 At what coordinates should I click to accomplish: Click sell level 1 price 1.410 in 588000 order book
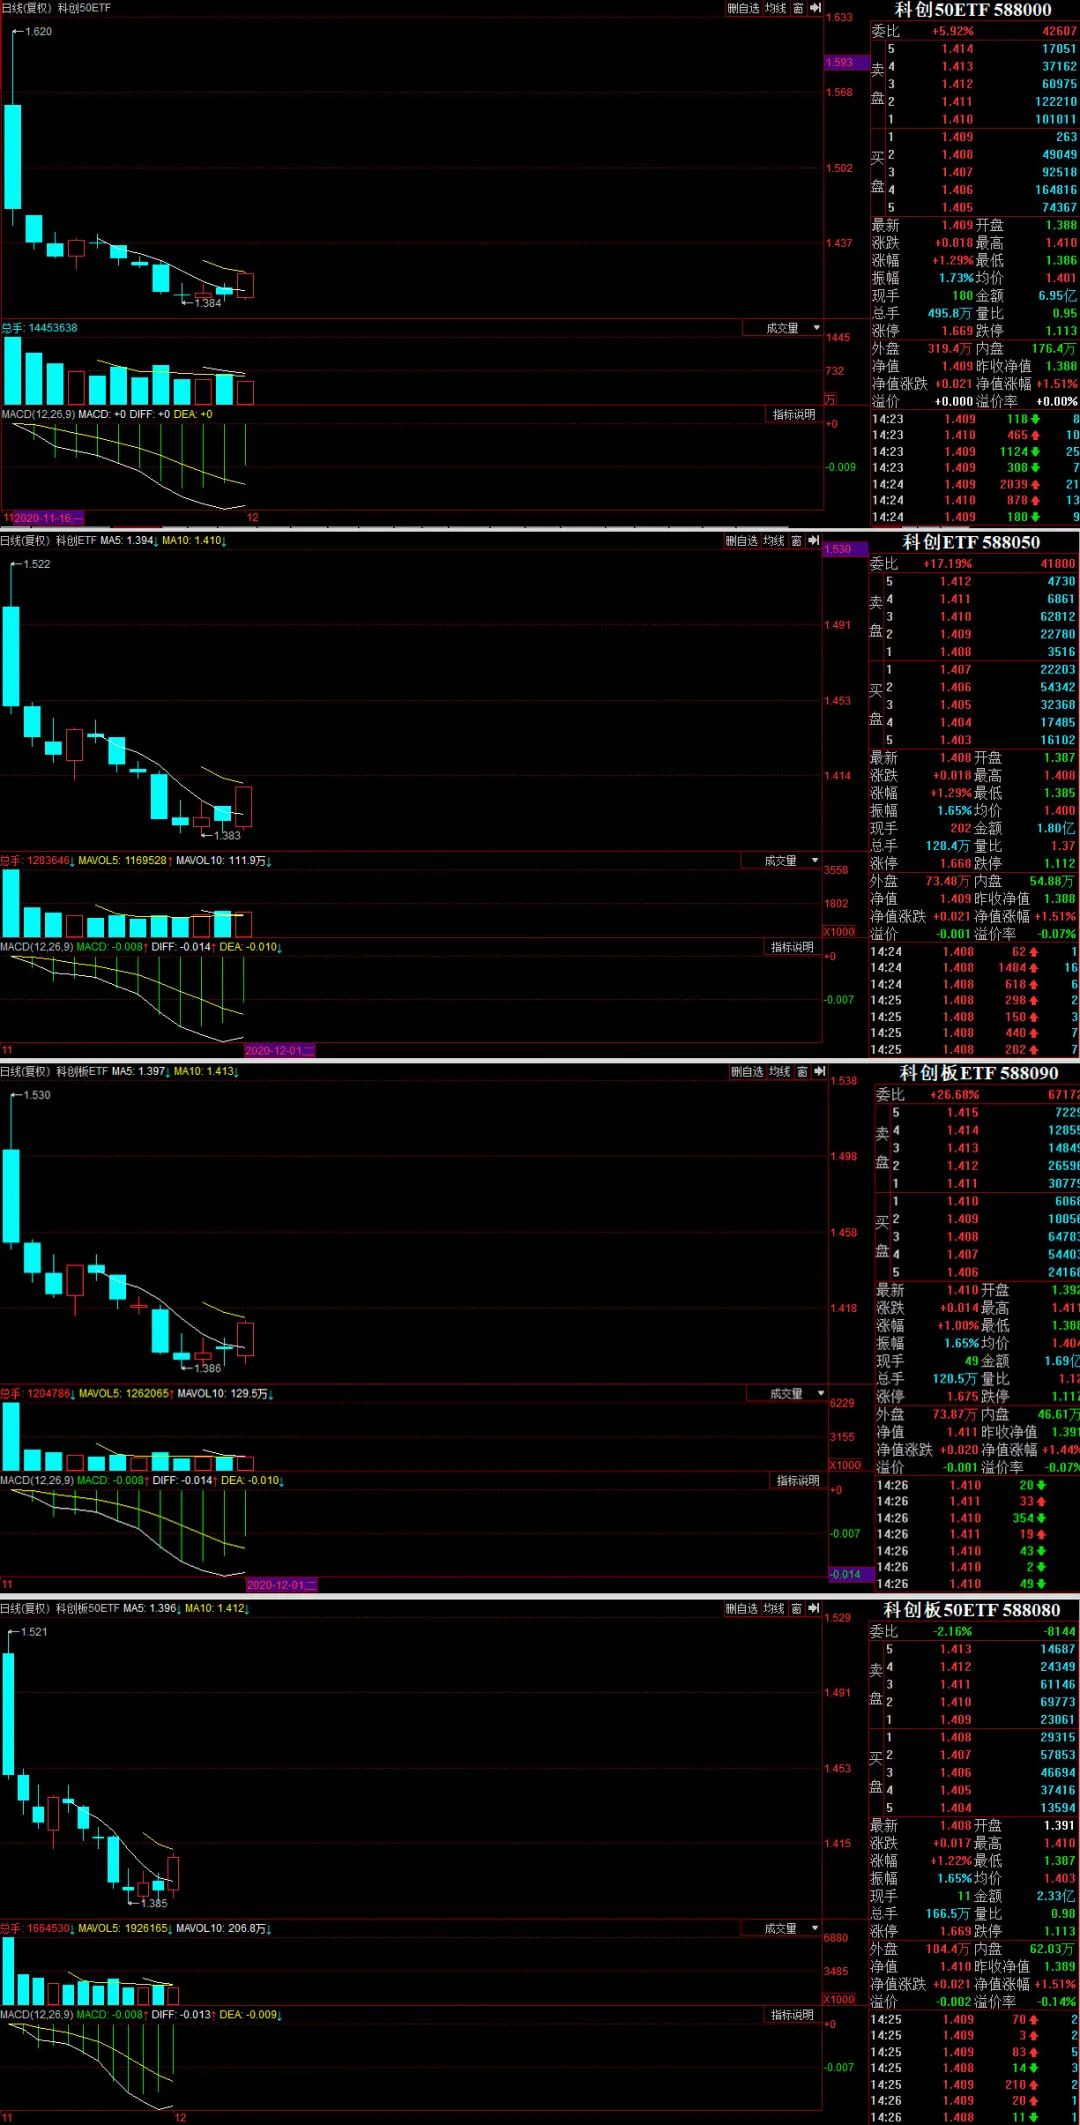(957, 119)
